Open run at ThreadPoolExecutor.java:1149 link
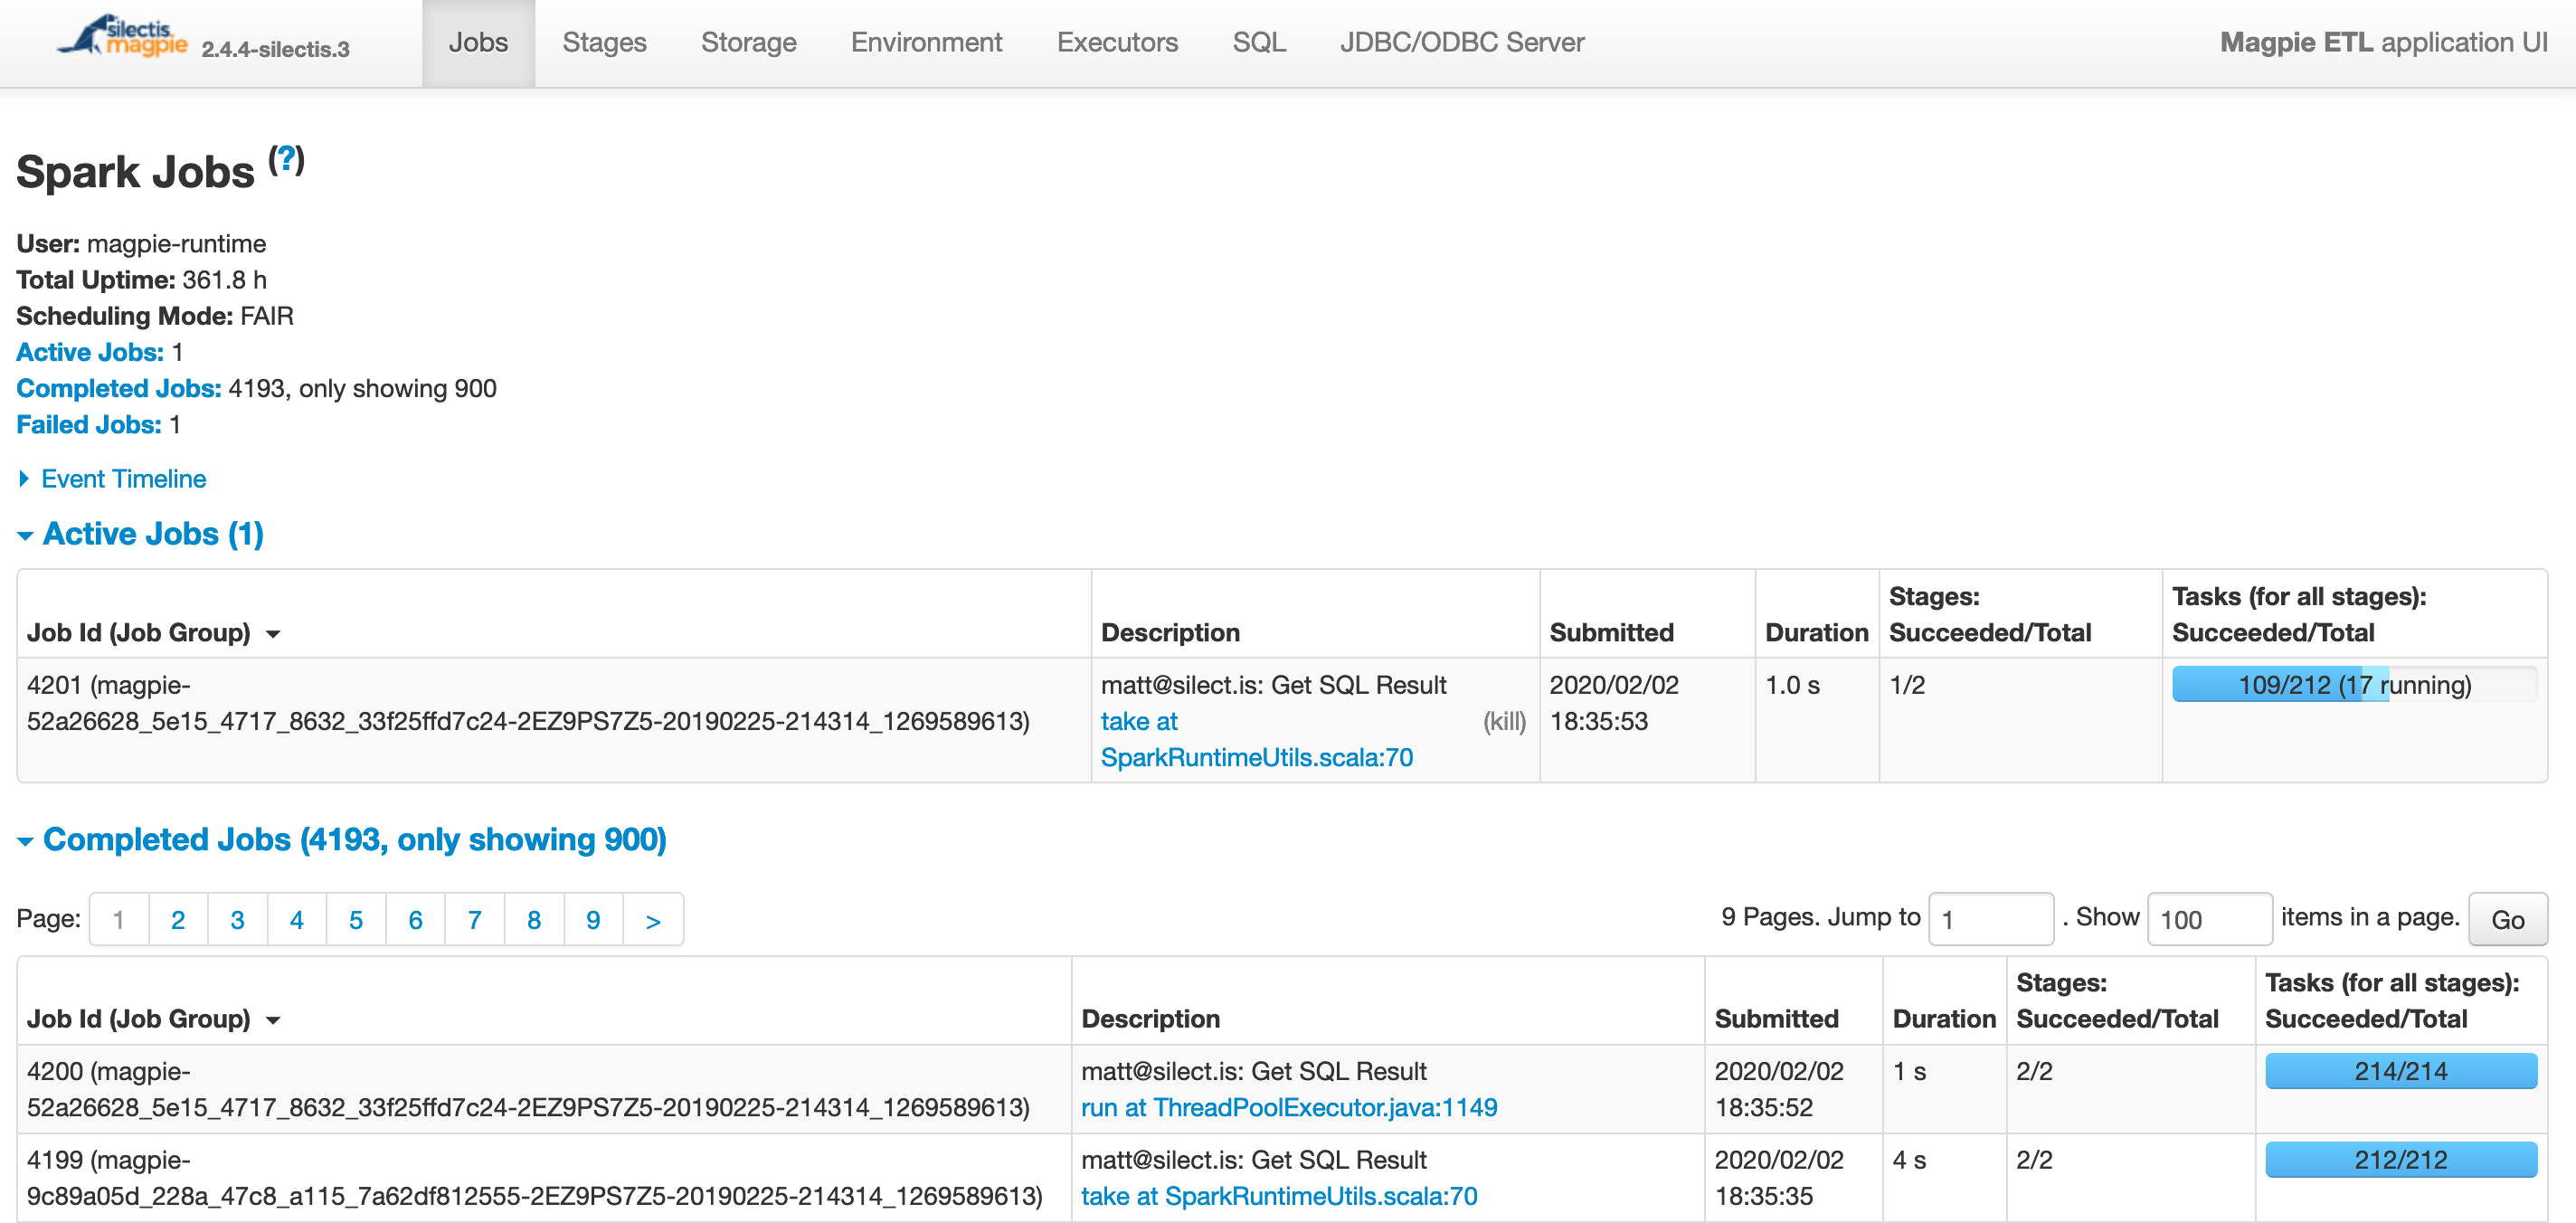 pos(1289,1108)
